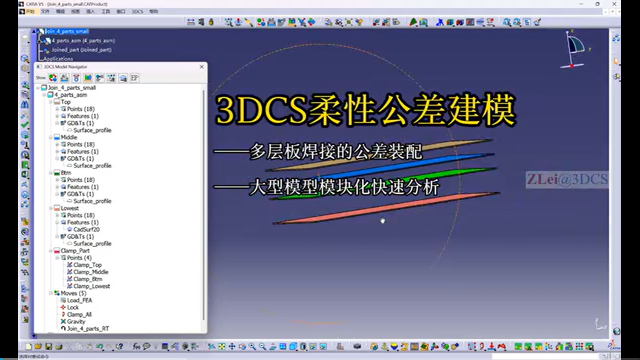
Task: Select the Clamp_Top point
Action: coord(87,265)
